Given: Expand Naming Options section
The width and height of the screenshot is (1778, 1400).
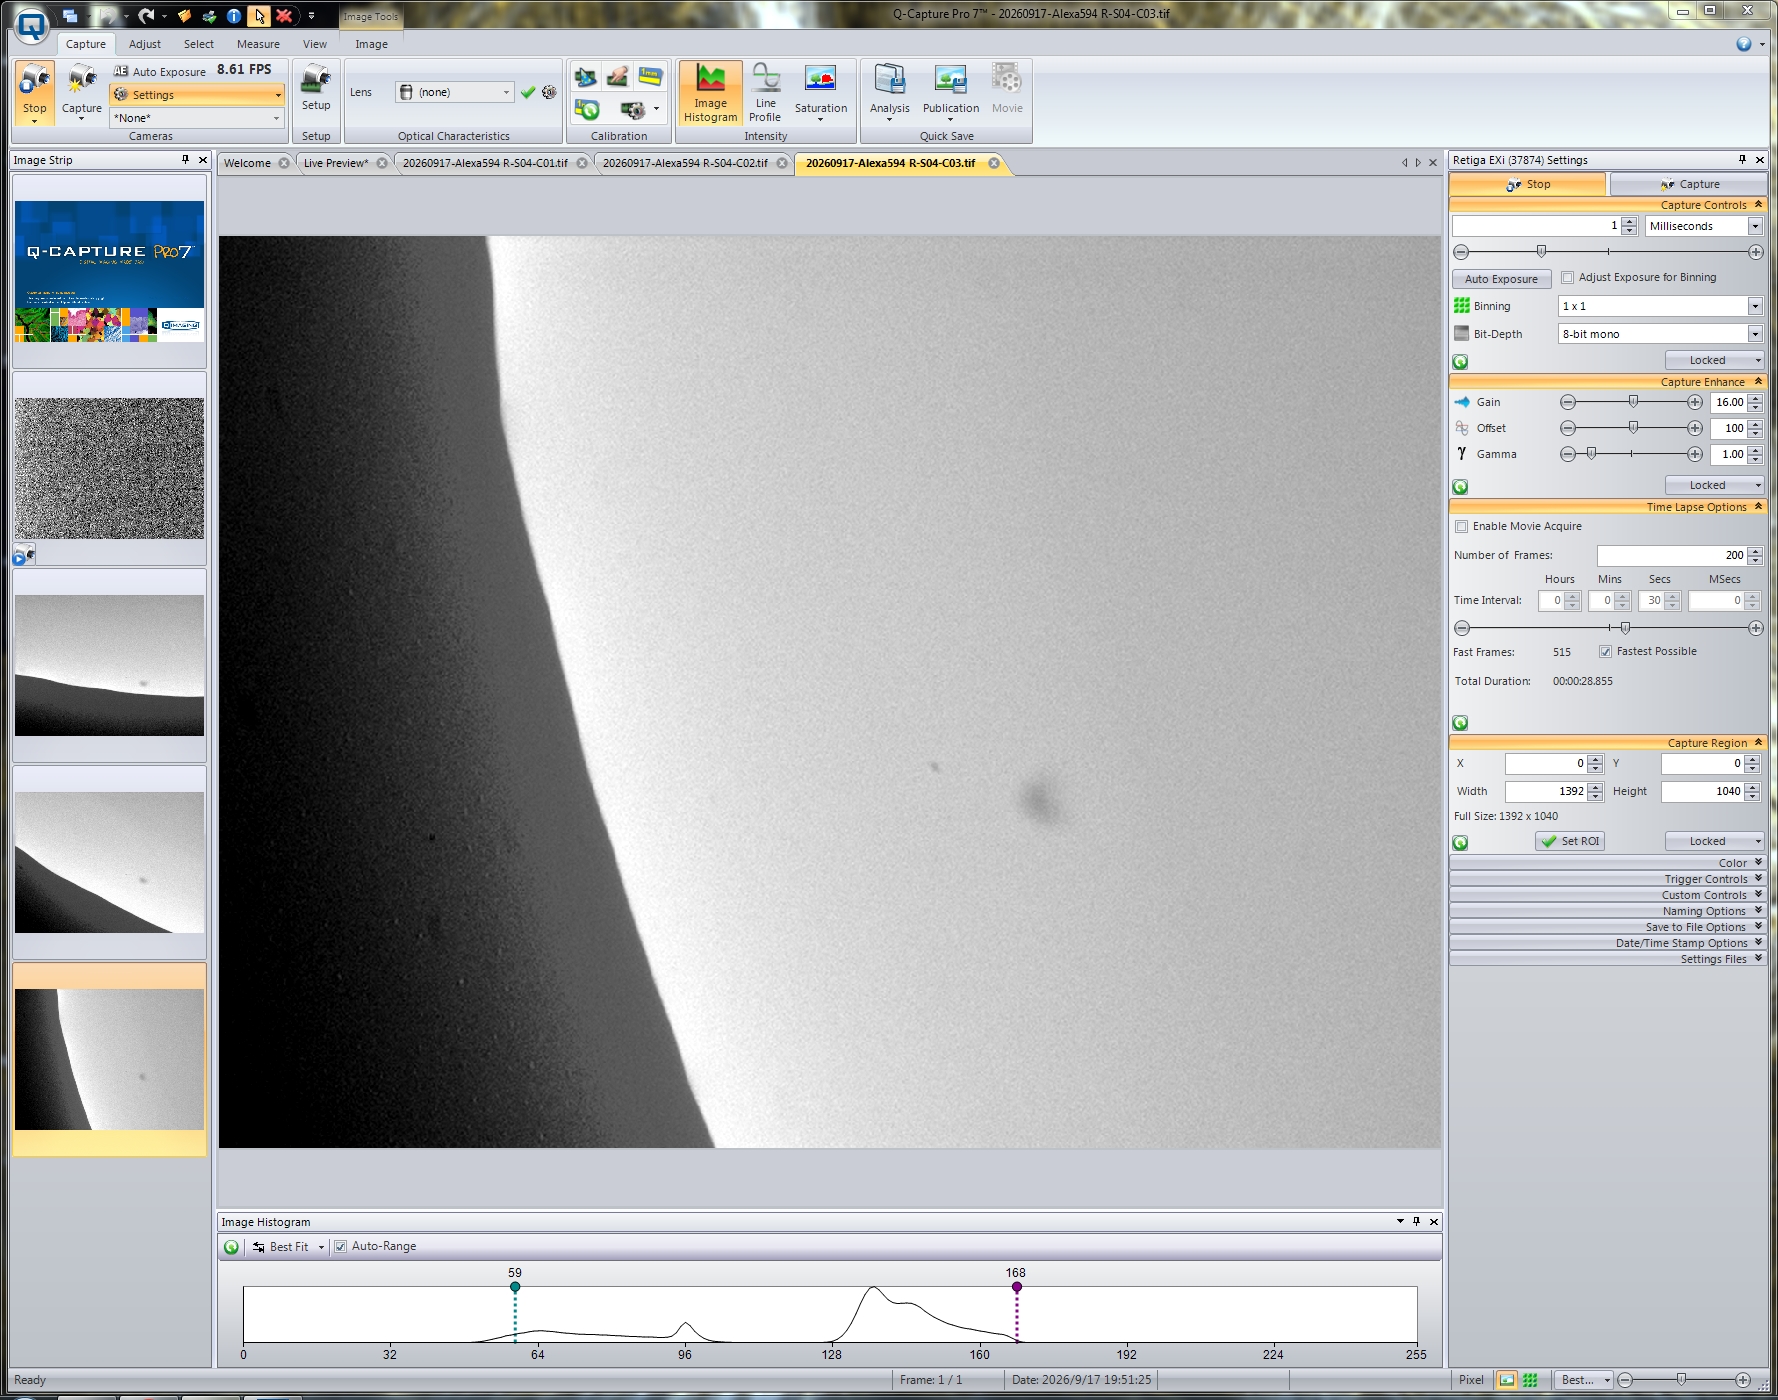Looking at the screenshot, I should 1607,911.
